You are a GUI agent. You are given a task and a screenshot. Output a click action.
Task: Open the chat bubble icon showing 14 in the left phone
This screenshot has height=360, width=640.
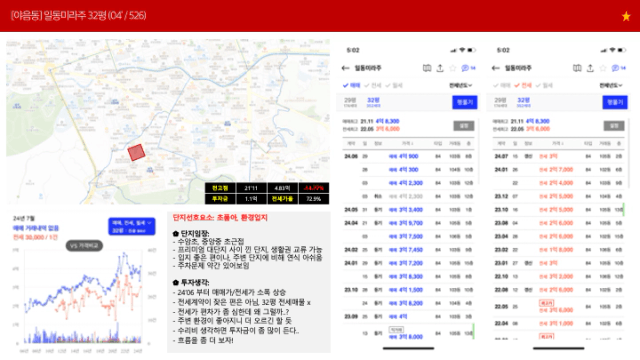coord(468,68)
